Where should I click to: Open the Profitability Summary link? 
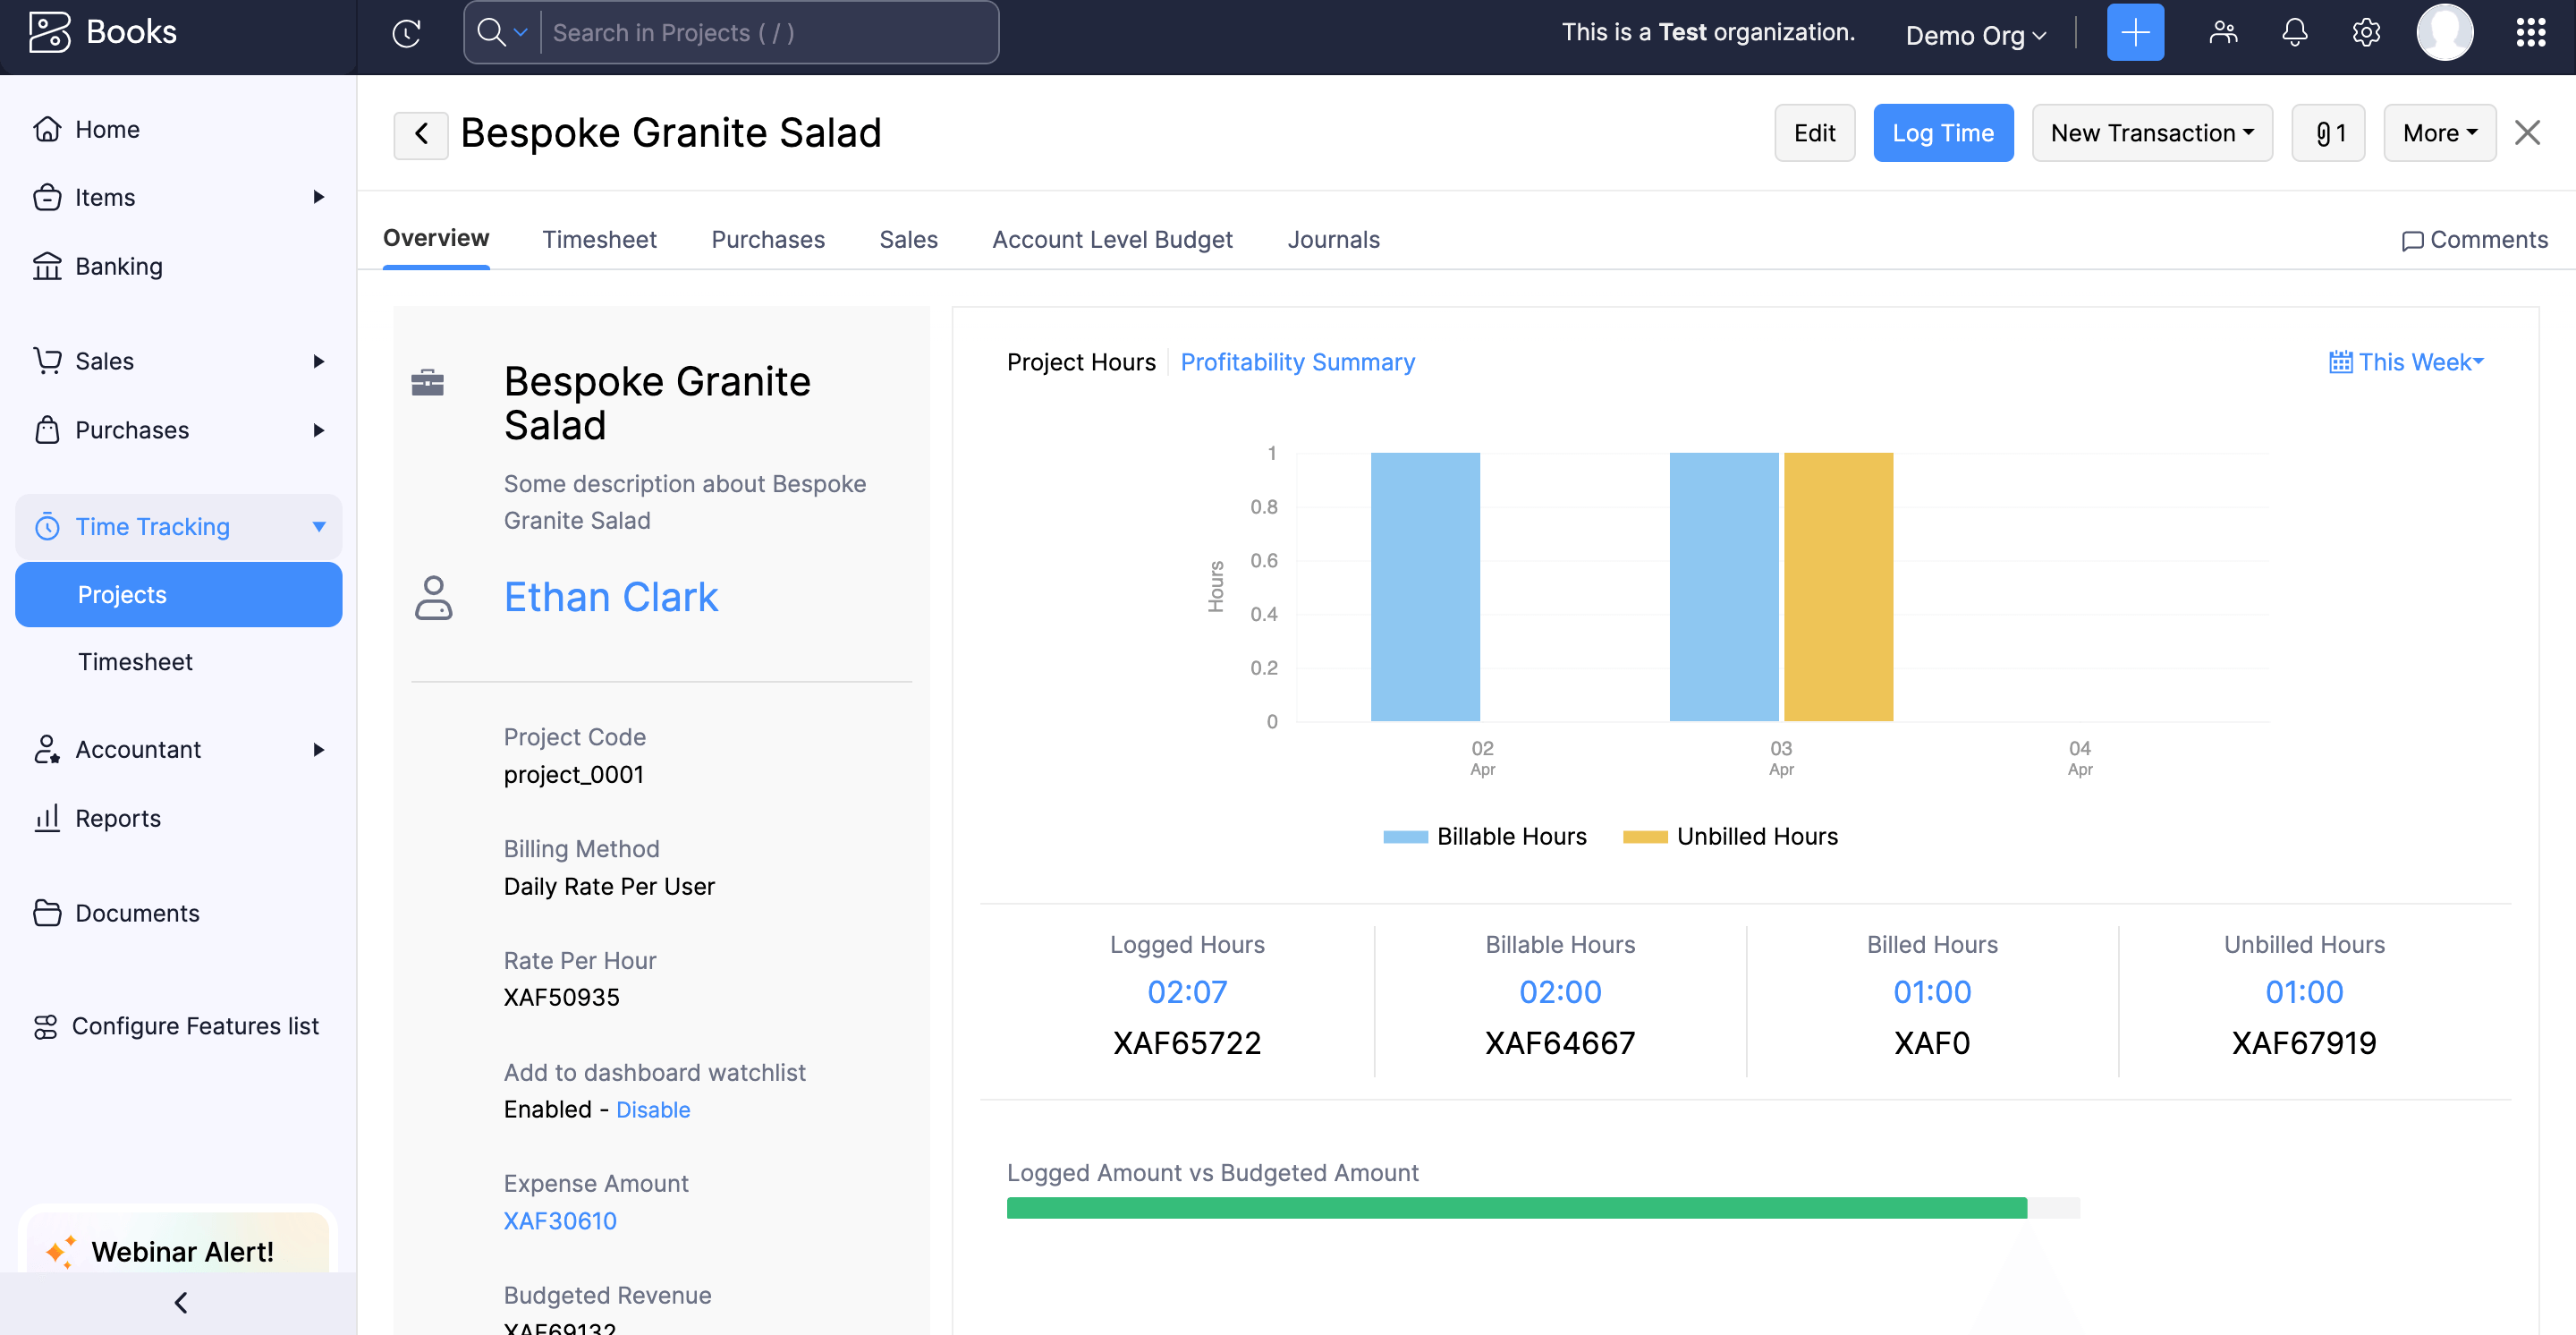(1297, 362)
